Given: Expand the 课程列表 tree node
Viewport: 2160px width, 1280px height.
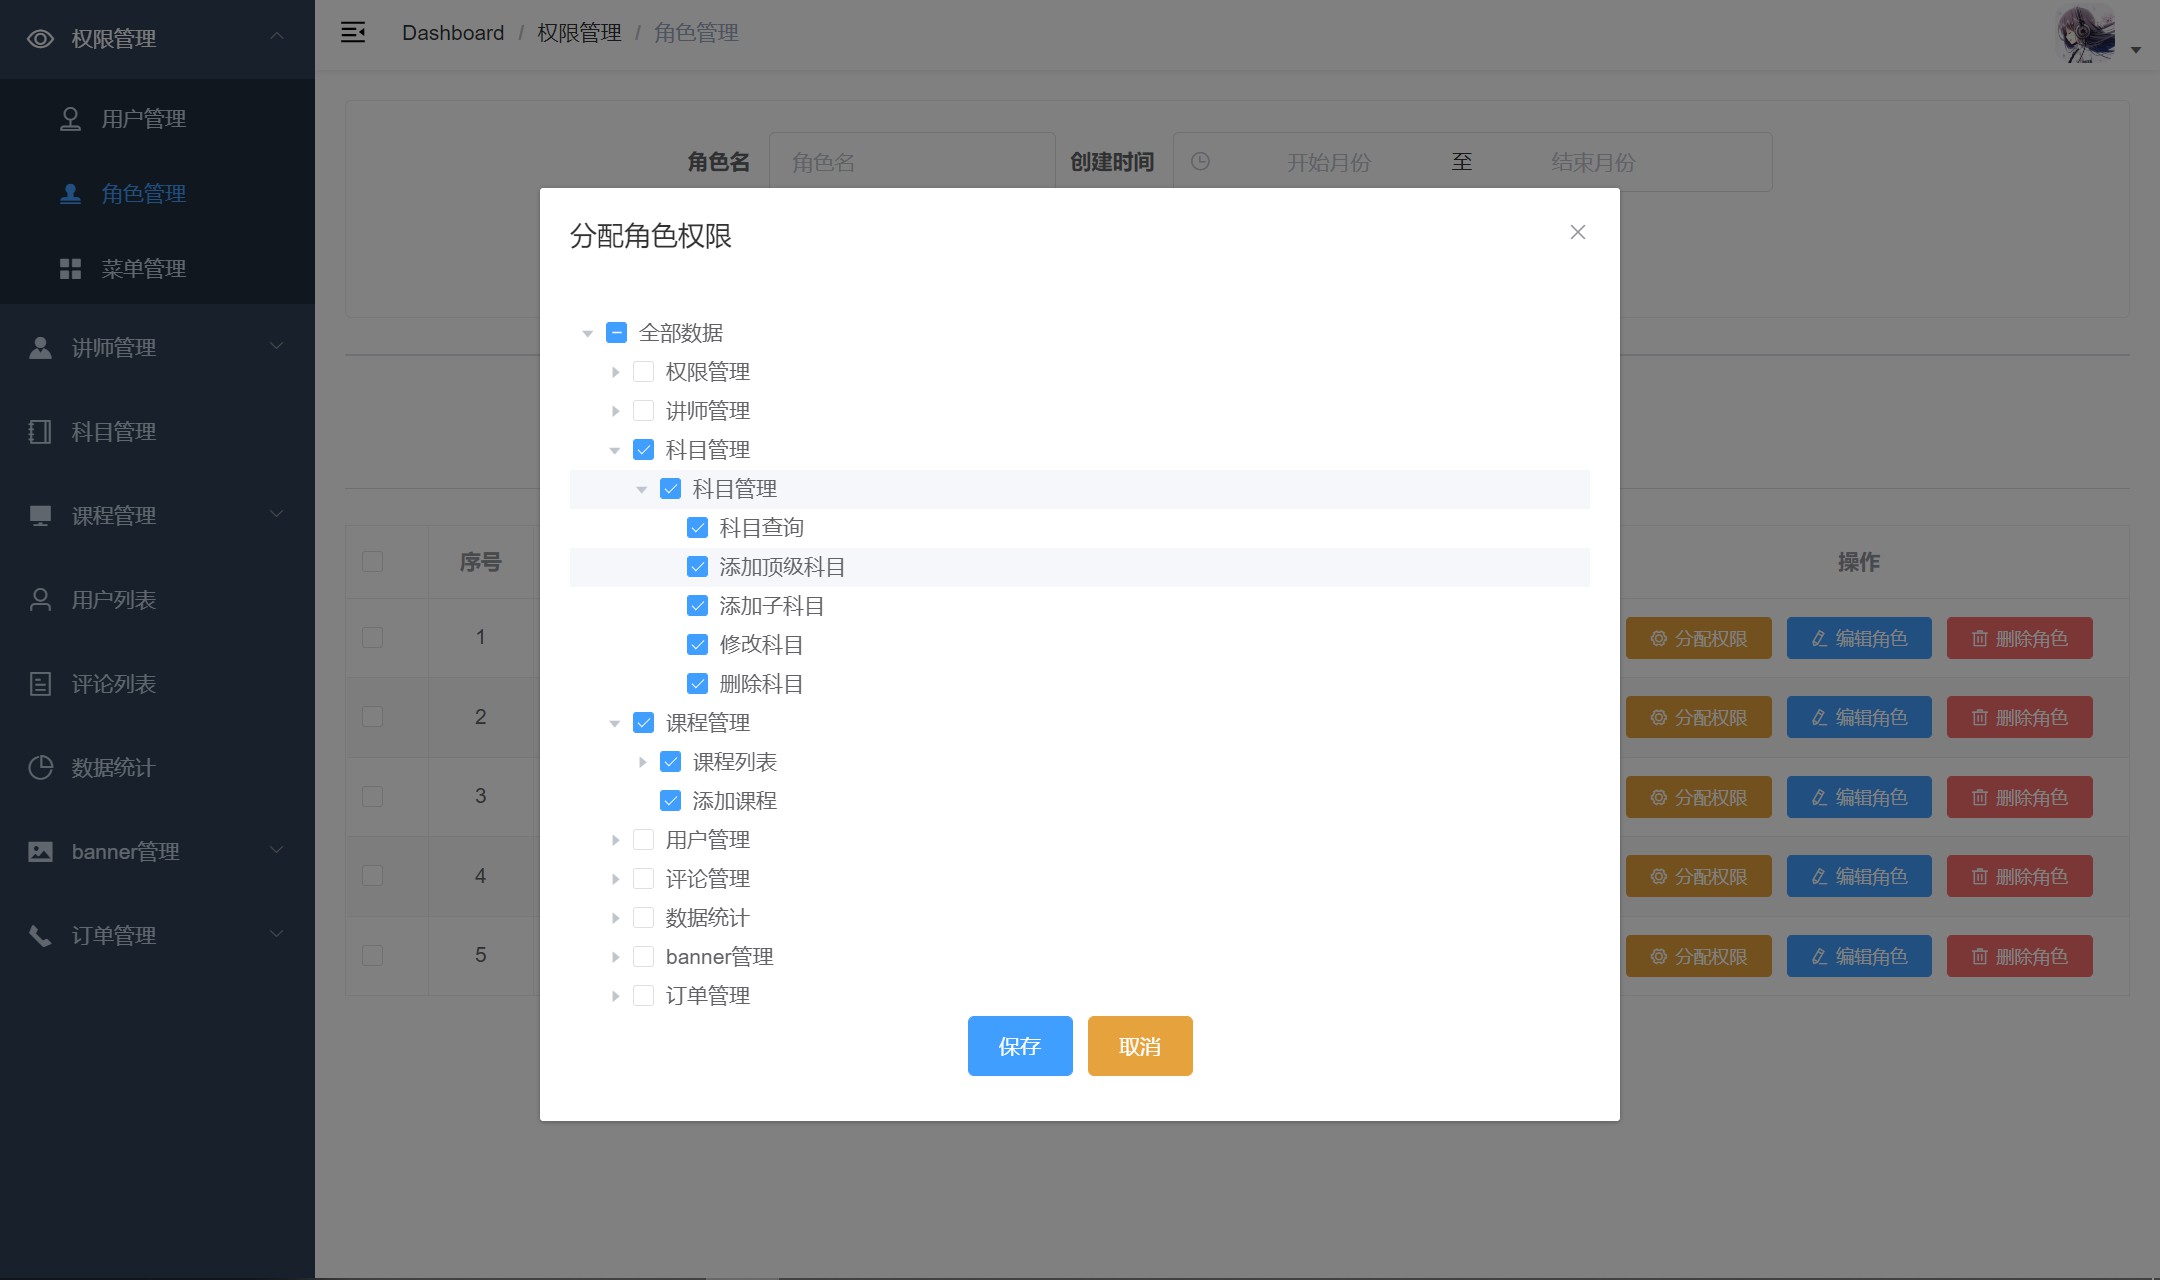Looking at the screenshot, I should pyautogui.click(x=642, y=762).
